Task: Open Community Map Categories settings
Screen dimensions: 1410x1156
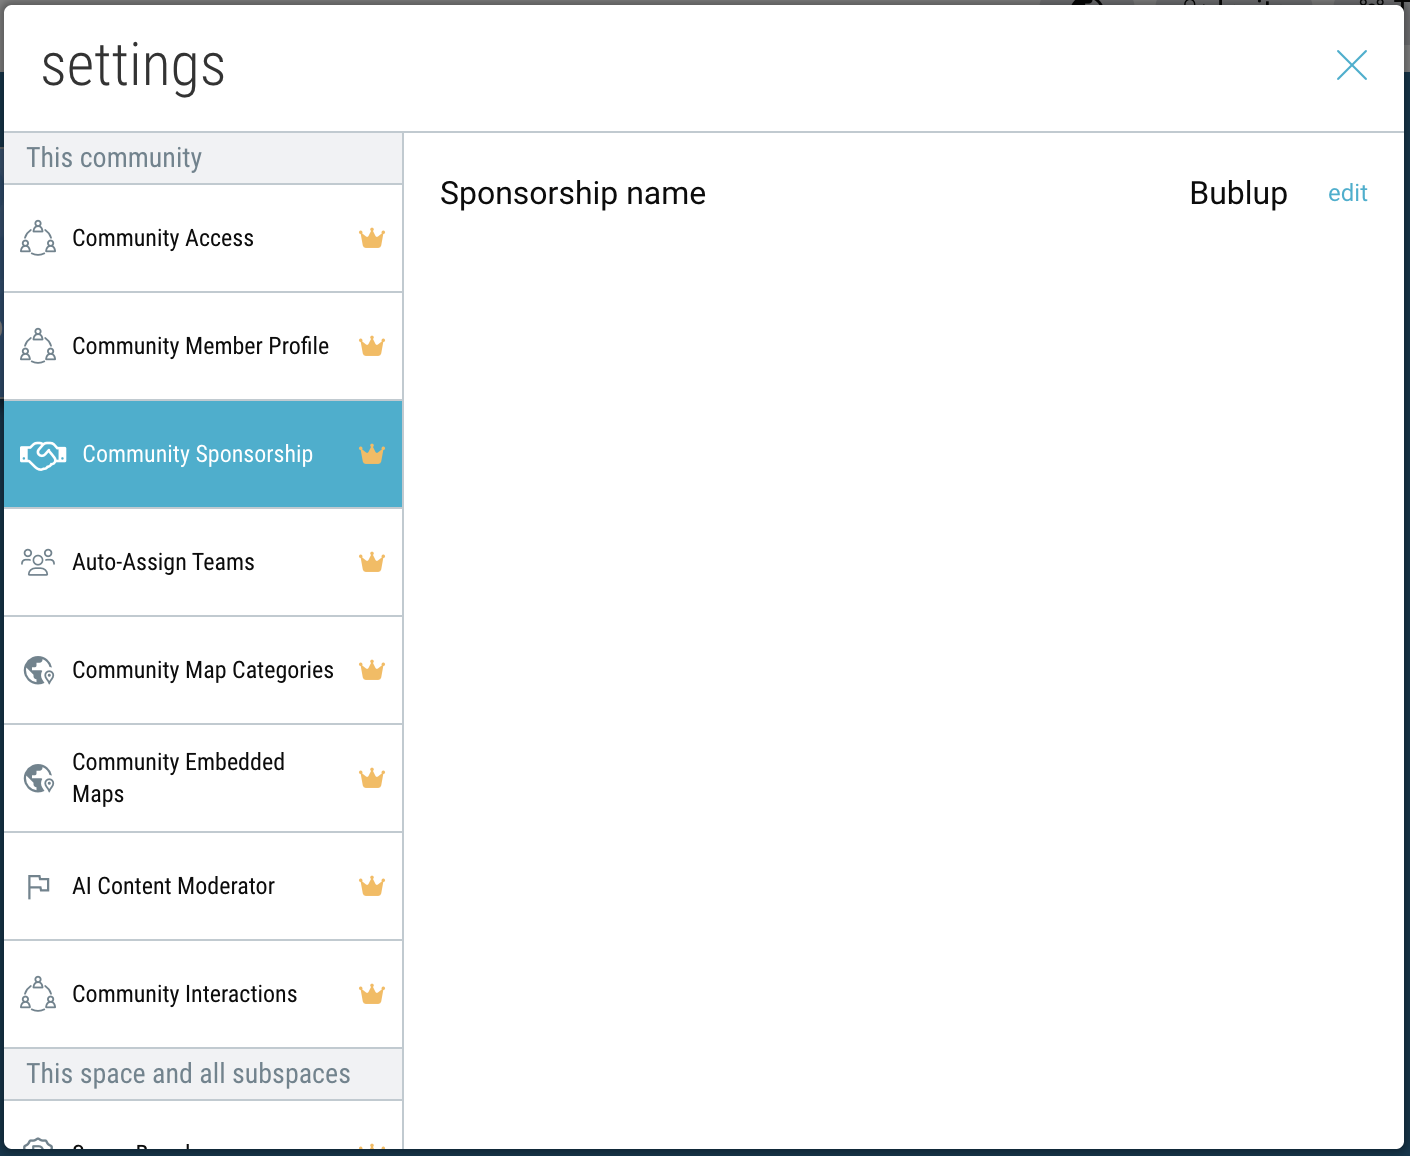Action: (x=203, y=670)
